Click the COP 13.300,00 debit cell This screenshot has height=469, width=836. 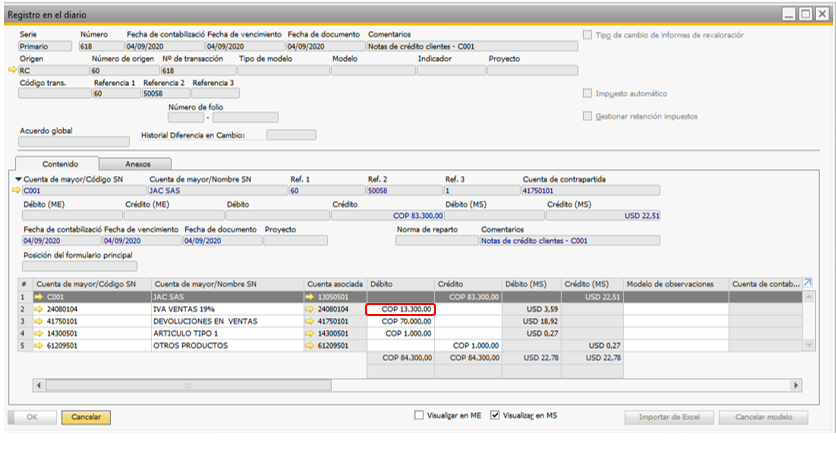(400, 310)
